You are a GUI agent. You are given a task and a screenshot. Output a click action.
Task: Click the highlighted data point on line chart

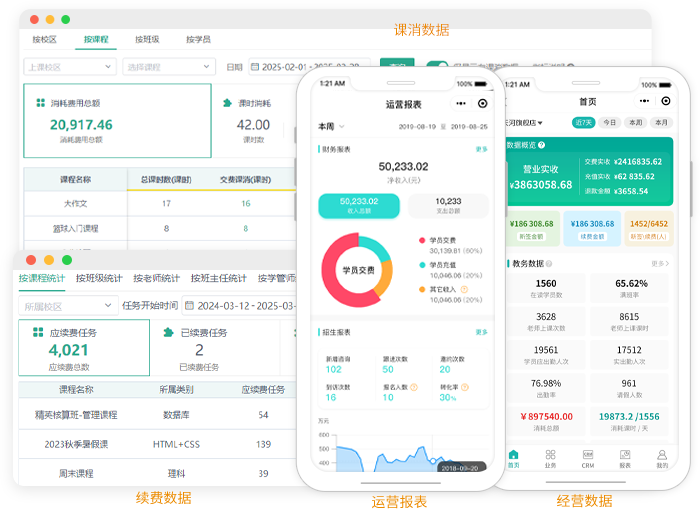(432, 461)
